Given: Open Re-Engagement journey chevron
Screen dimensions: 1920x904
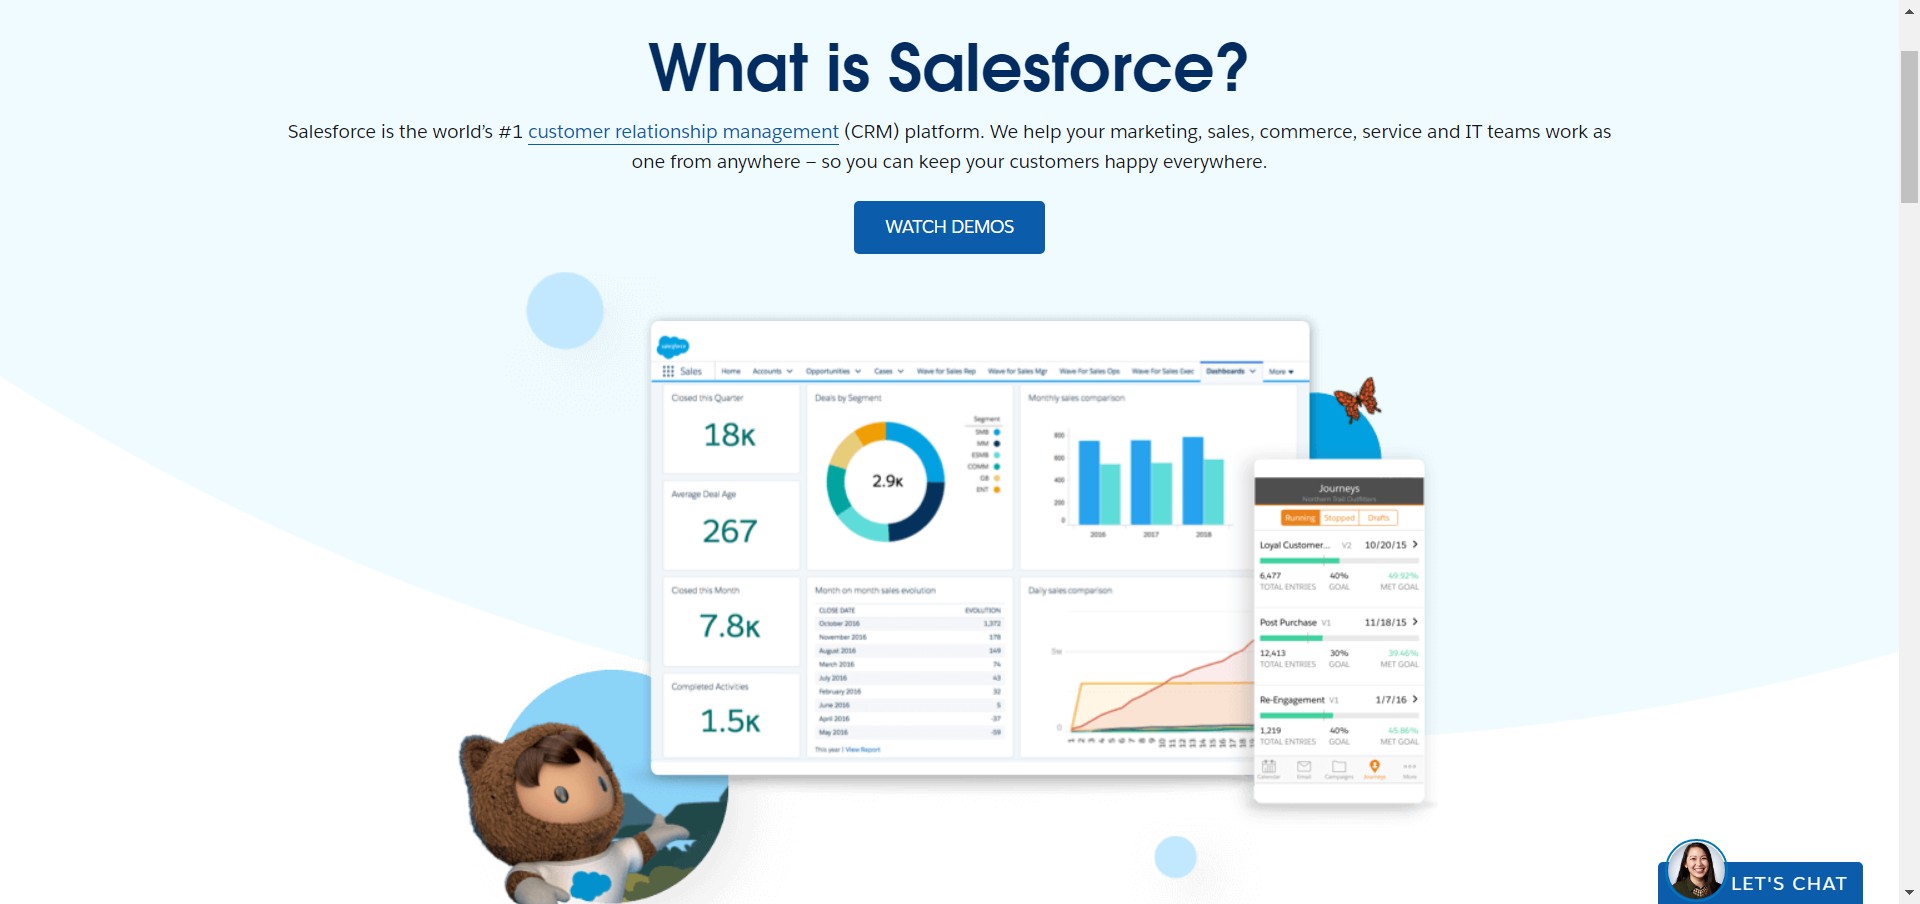Looking at the screenshot, I should (1415, 699).
